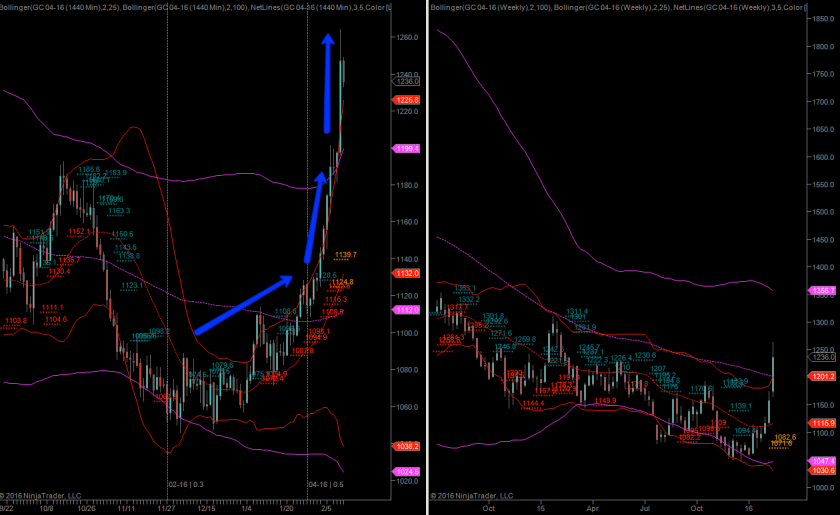Viewport: 840px width, 515px height.
Task: Click the magenta 1024.5 price marker
Action: [x=407, y=472]
